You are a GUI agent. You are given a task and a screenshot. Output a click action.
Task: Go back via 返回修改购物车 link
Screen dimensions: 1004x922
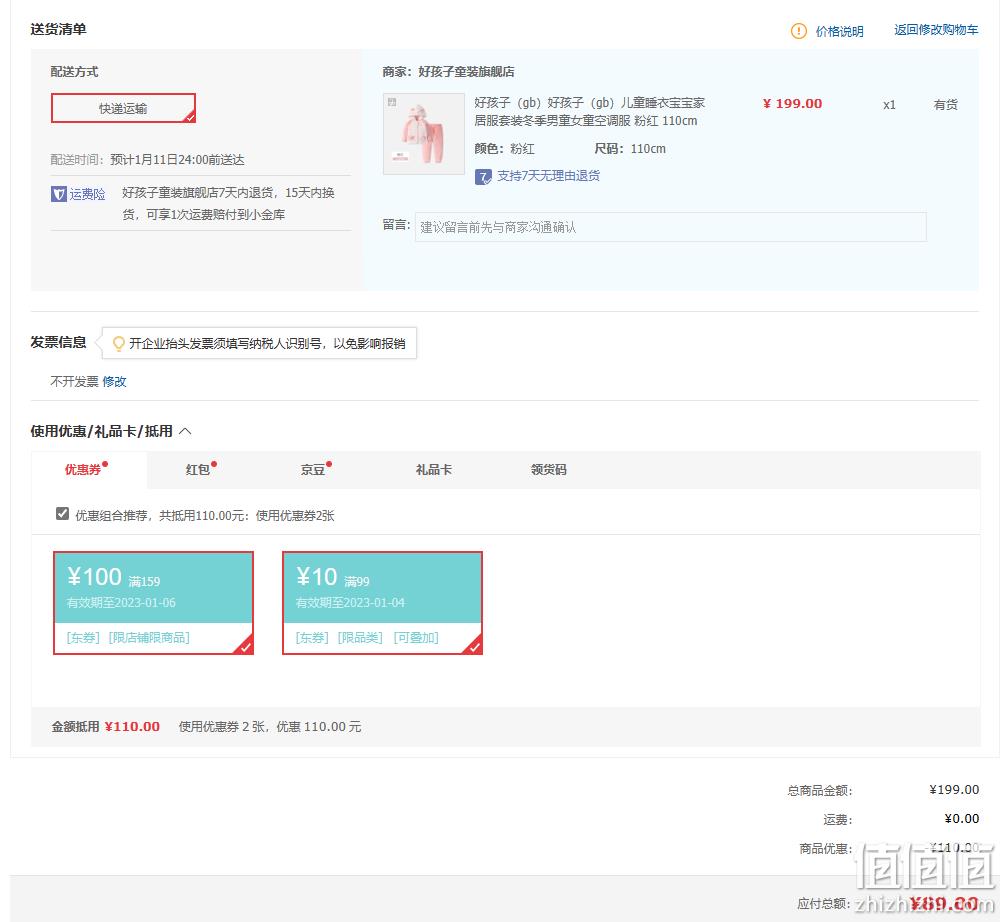(936, 29)
